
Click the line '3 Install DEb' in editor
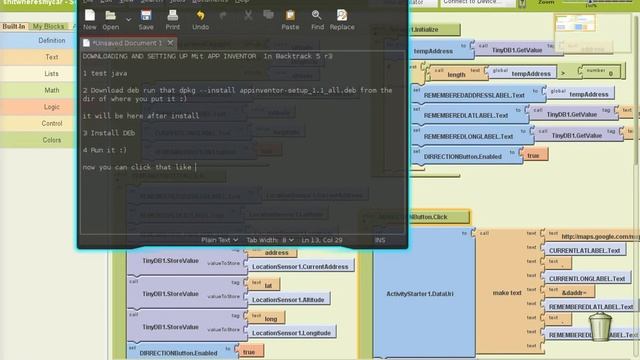(x=109, y=133)
